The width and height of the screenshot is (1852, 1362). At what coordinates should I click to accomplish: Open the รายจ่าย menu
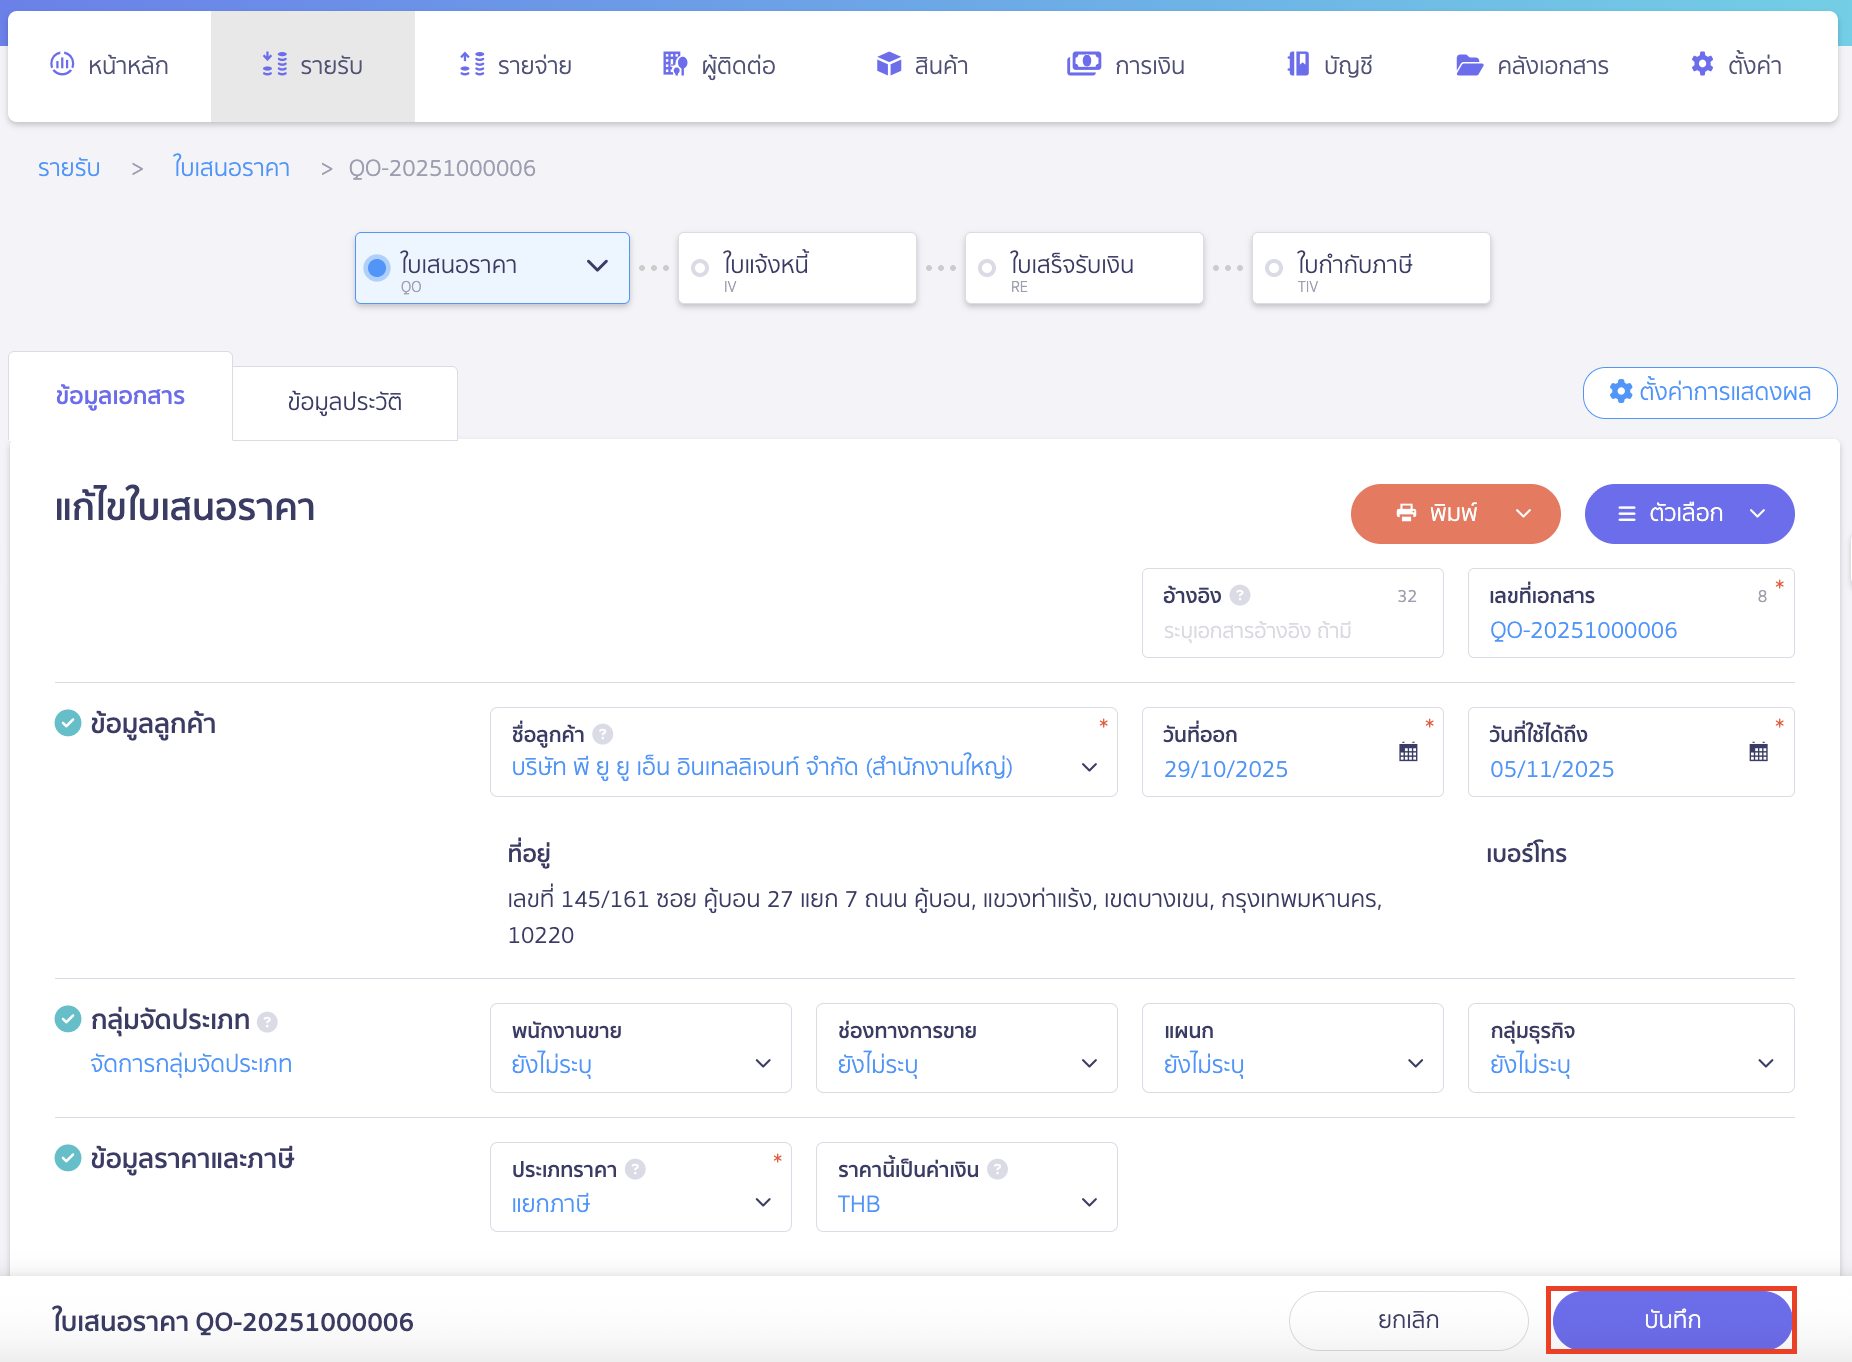pyautogui.click(x=515, y=66)
